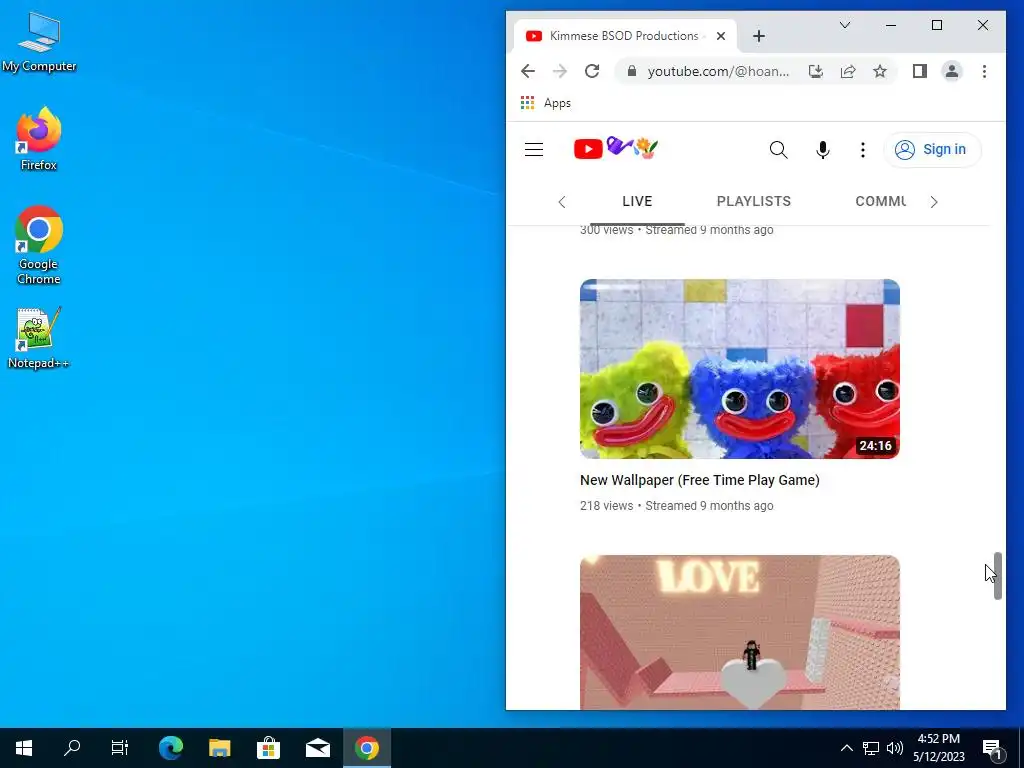Open the notification center icon
Image resolution: width=1024 pixels, height=768 pixels.
point(993,748)
